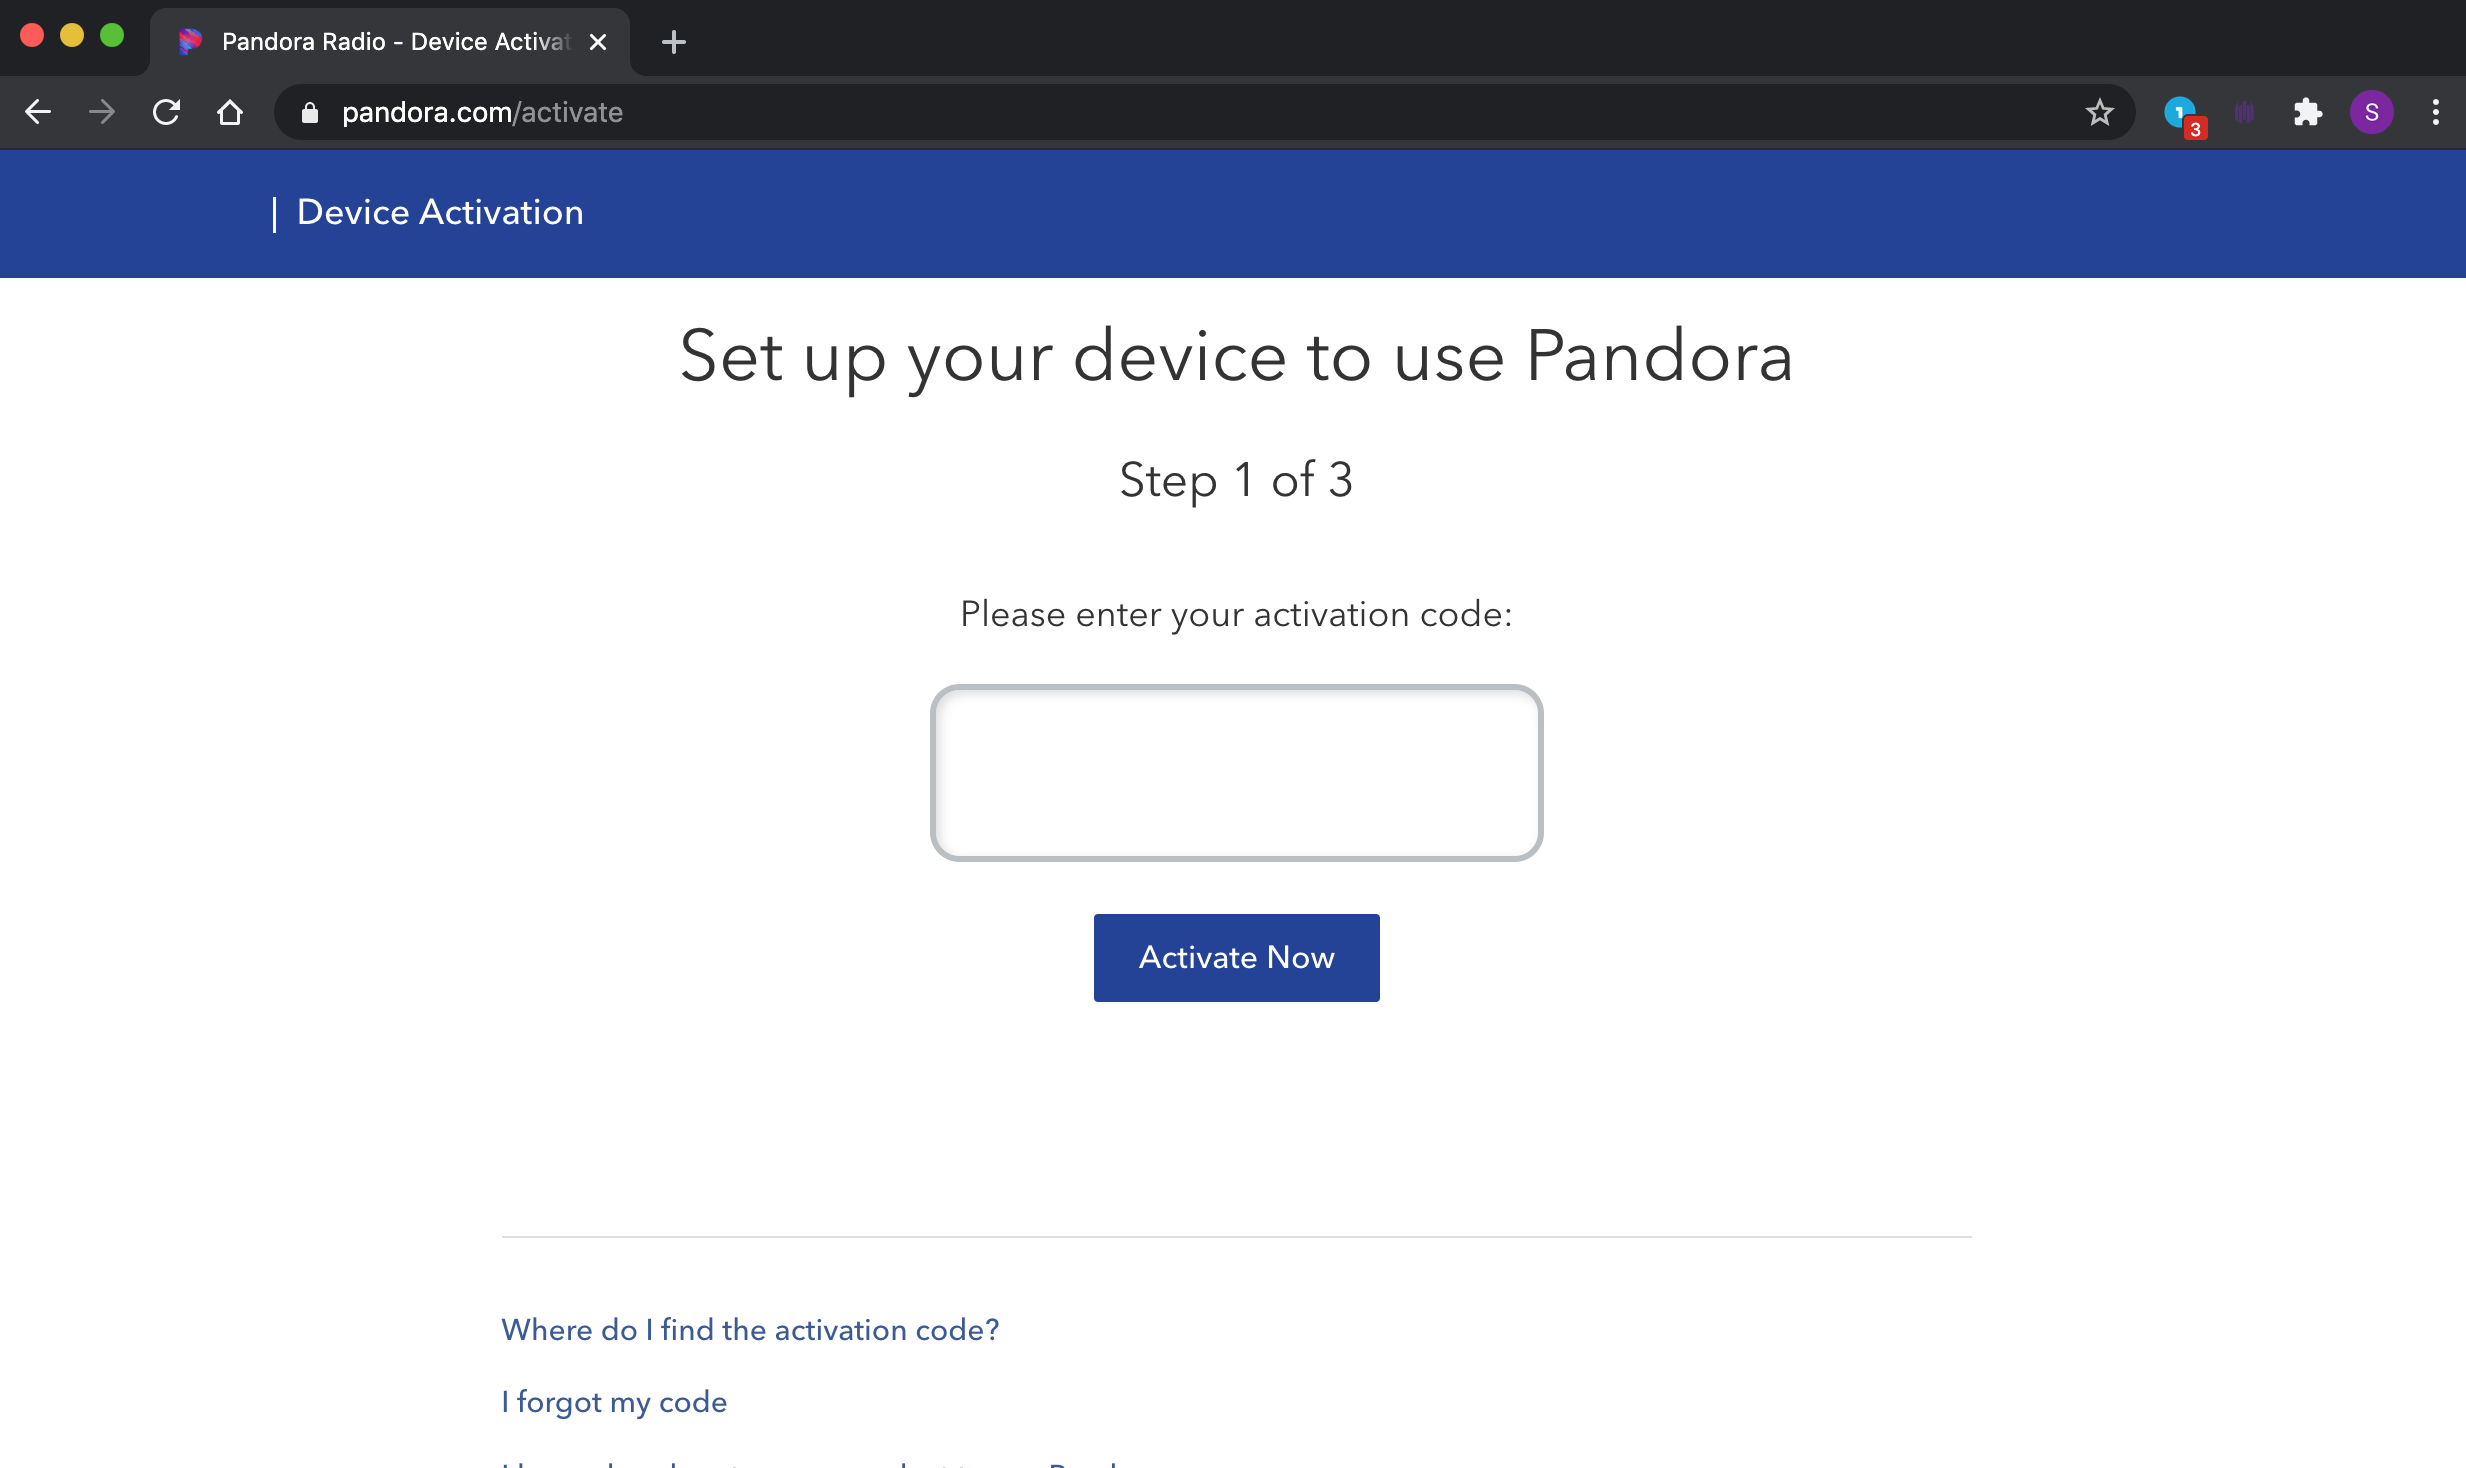The image size is (2466, 1468).
Task: Click the browser back arrow
Action: tap(38, 112)
